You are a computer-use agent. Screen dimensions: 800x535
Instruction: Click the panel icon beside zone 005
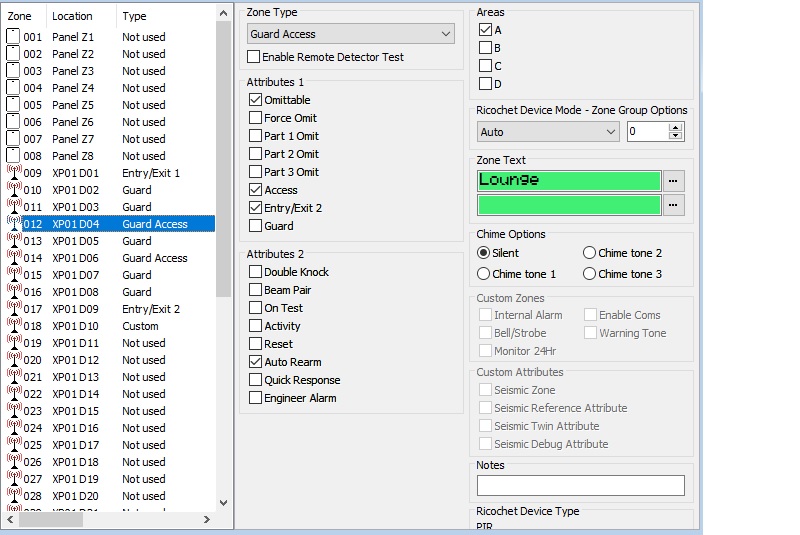pos(13,105)
